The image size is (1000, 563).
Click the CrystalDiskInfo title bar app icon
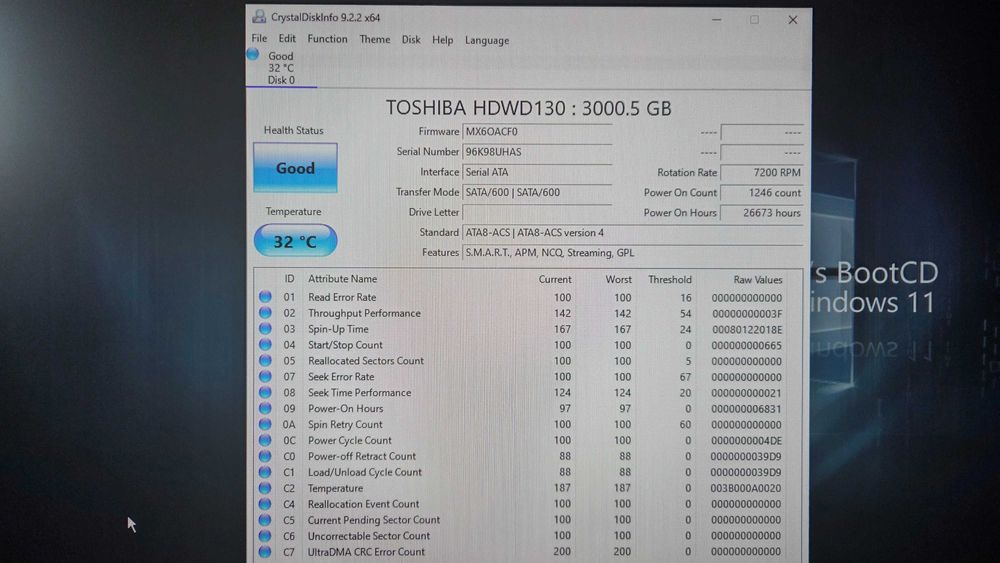click(259, 17)
